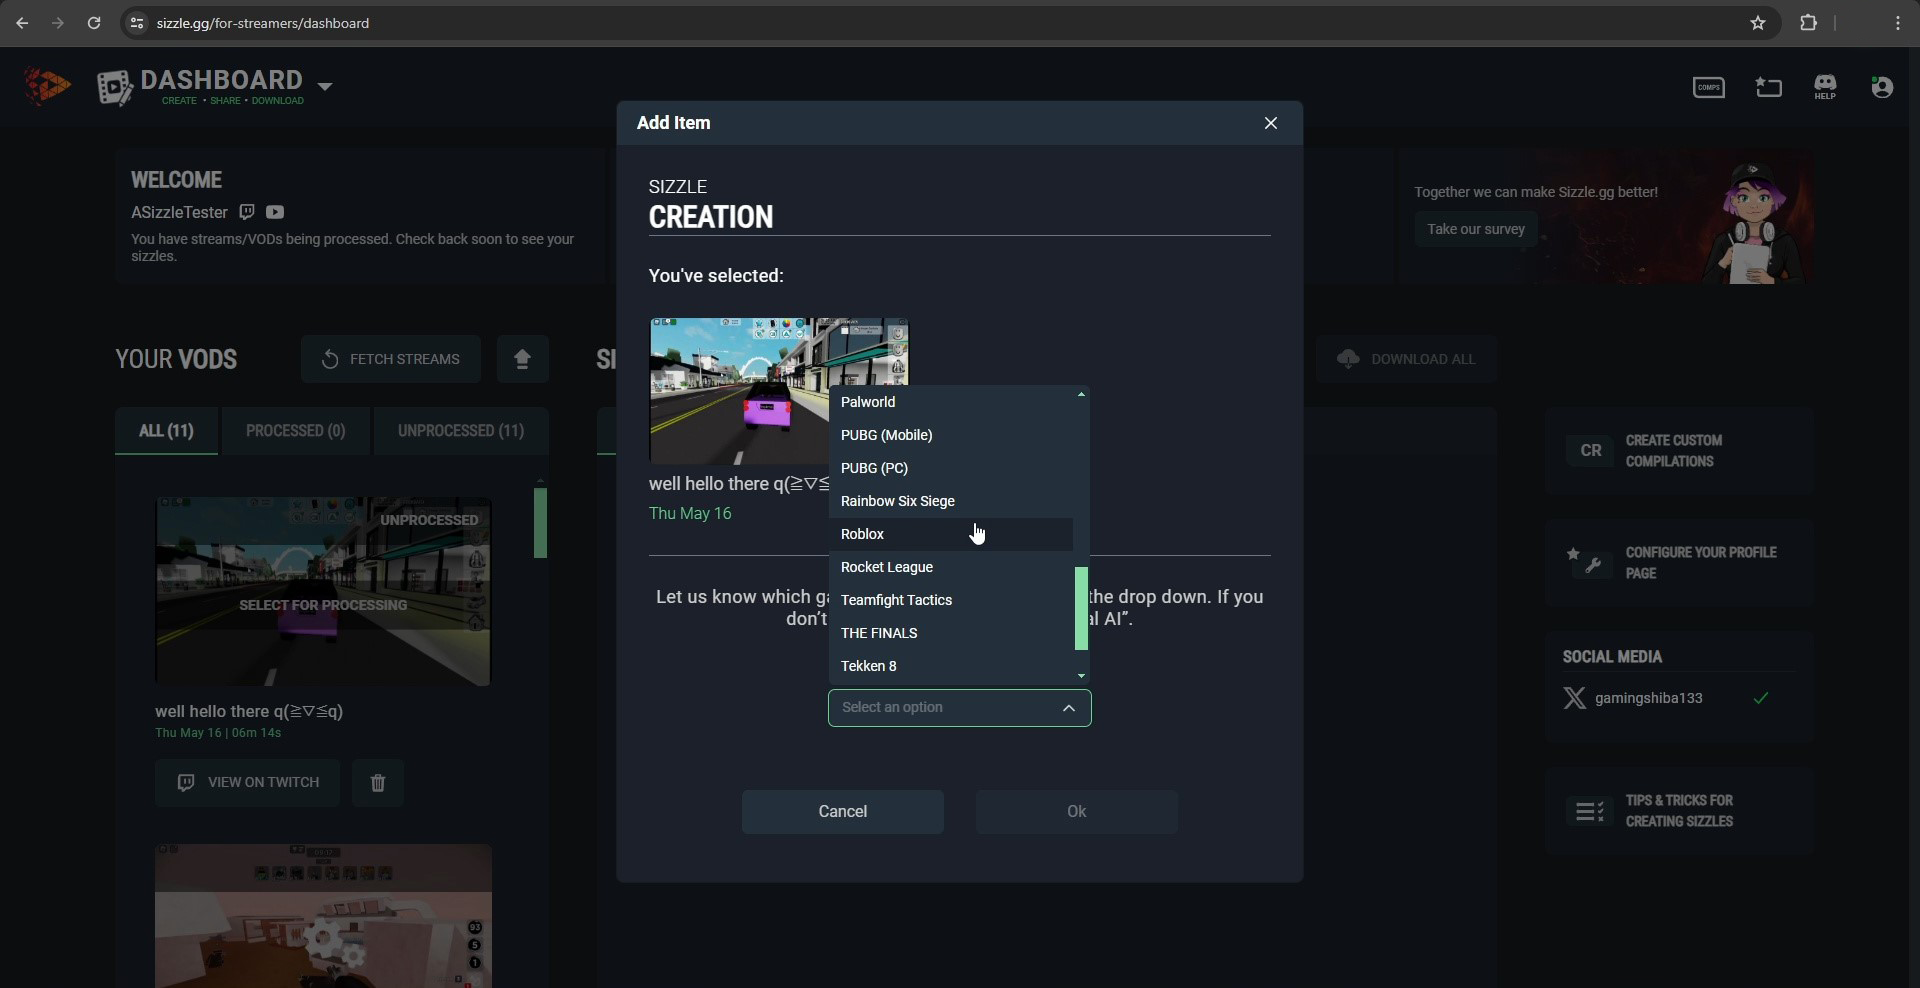Open the profile avatar menu top right
Image resolution: width=1920 pixels, height=988 pixels.
(x=1883, y=87)
